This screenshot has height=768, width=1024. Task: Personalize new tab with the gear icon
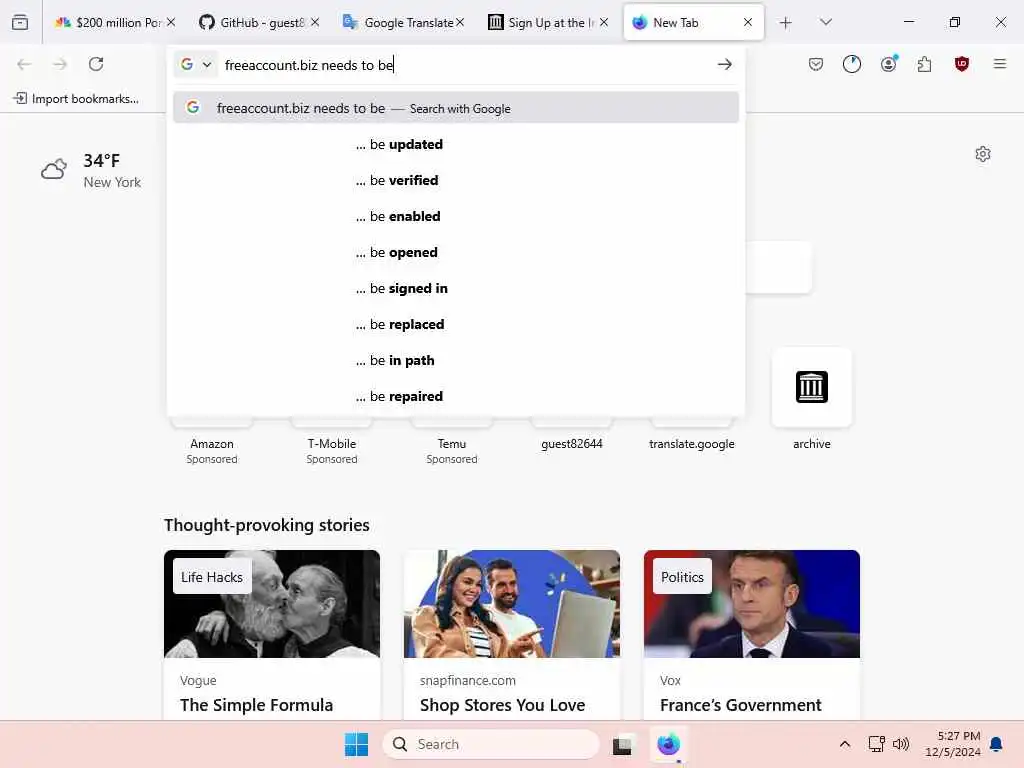click(x=983, y=154)
